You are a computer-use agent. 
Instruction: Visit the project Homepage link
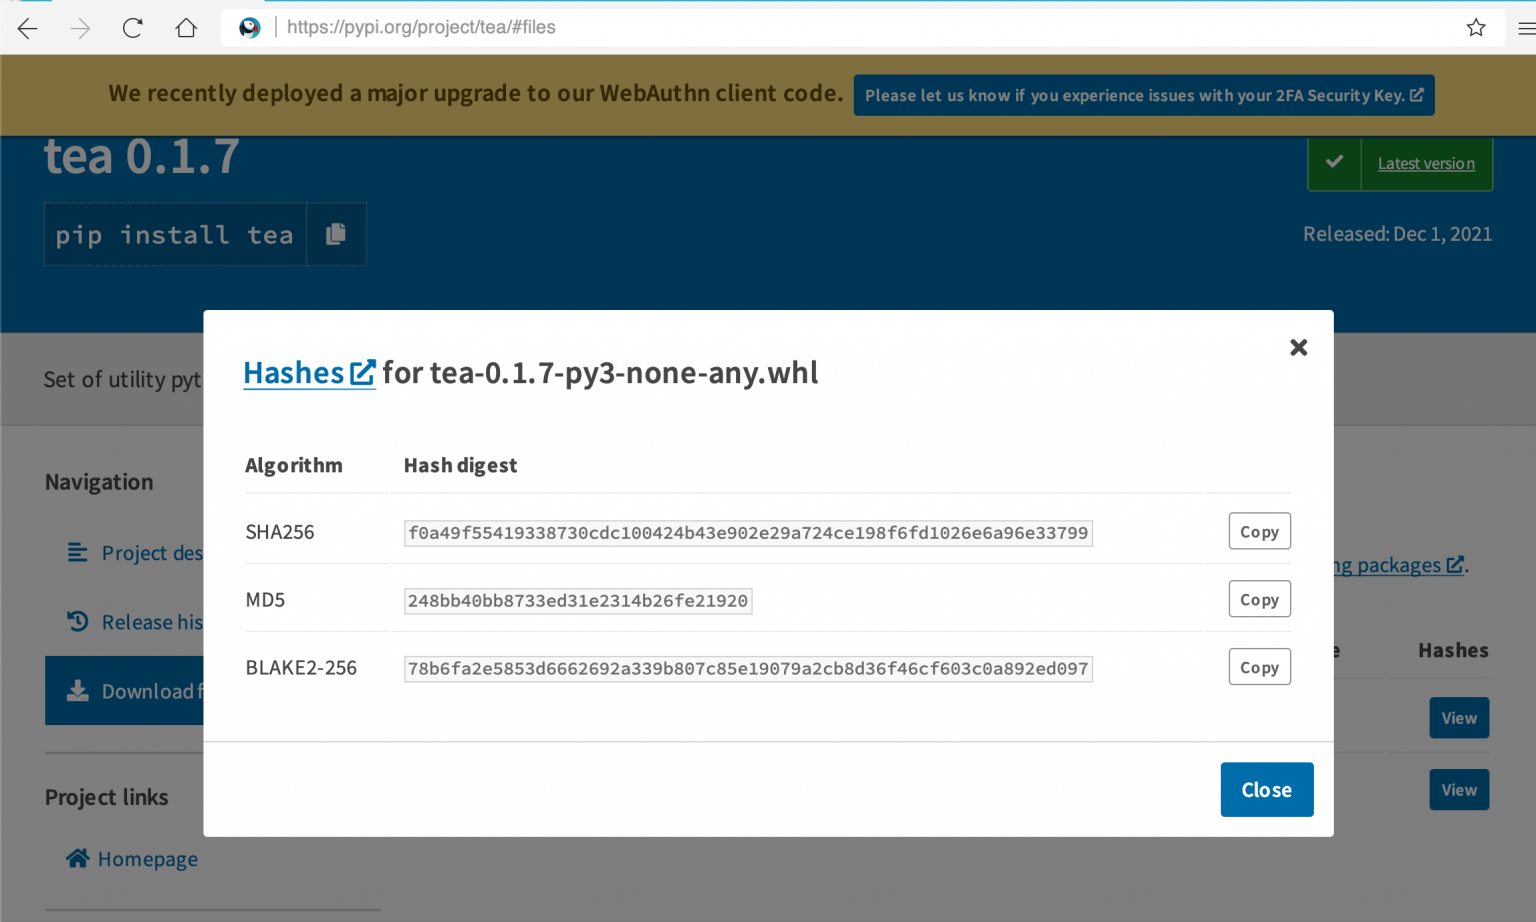148,858
